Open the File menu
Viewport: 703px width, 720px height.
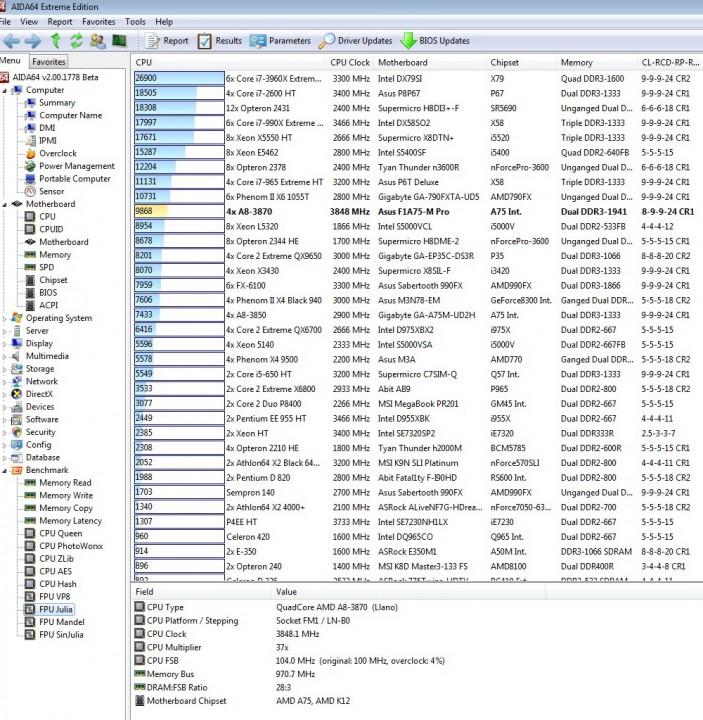(x=6, y=22)
